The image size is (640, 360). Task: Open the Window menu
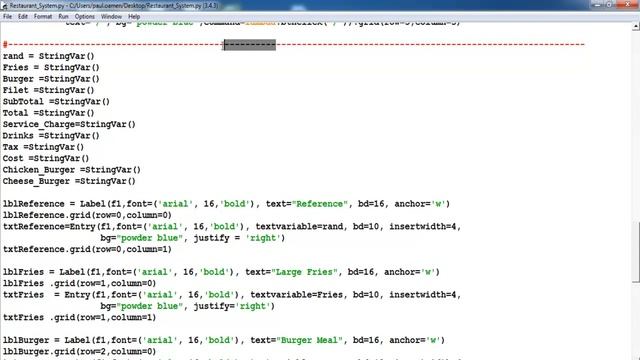click(x=111, y=17)
